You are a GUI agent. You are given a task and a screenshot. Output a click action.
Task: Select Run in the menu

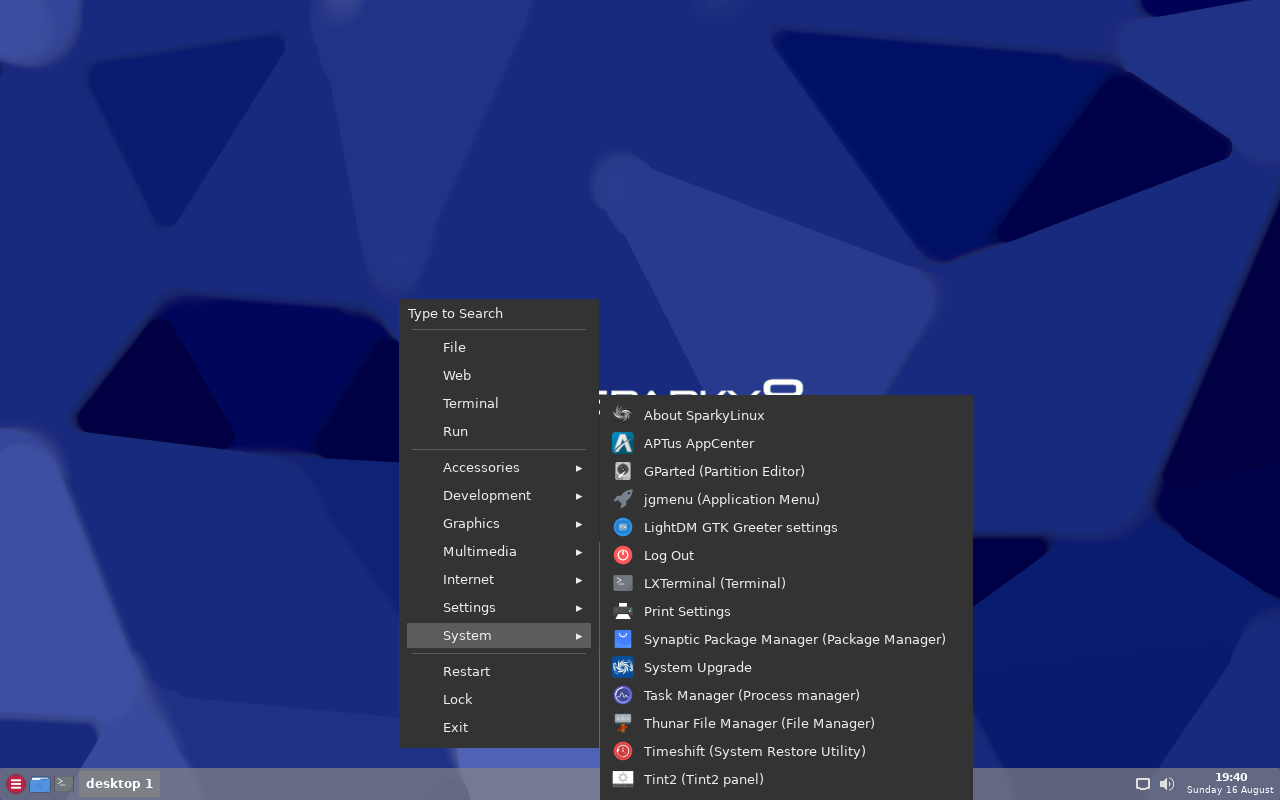[499, 432]
